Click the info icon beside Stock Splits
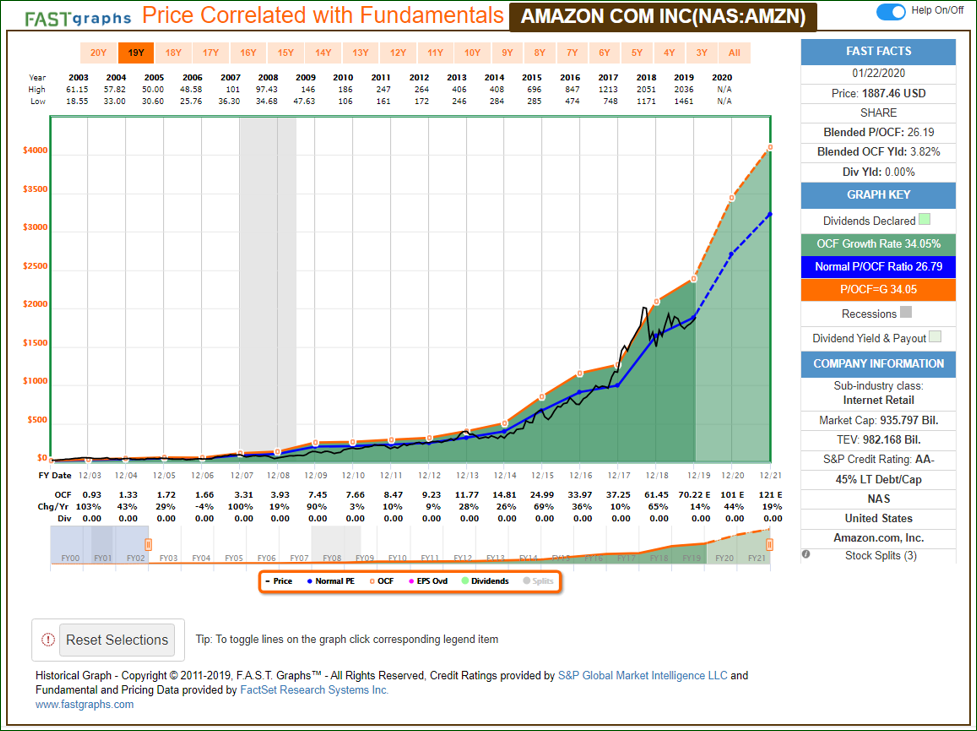This screenshot has height=731, width=977. tap(806, 555)
